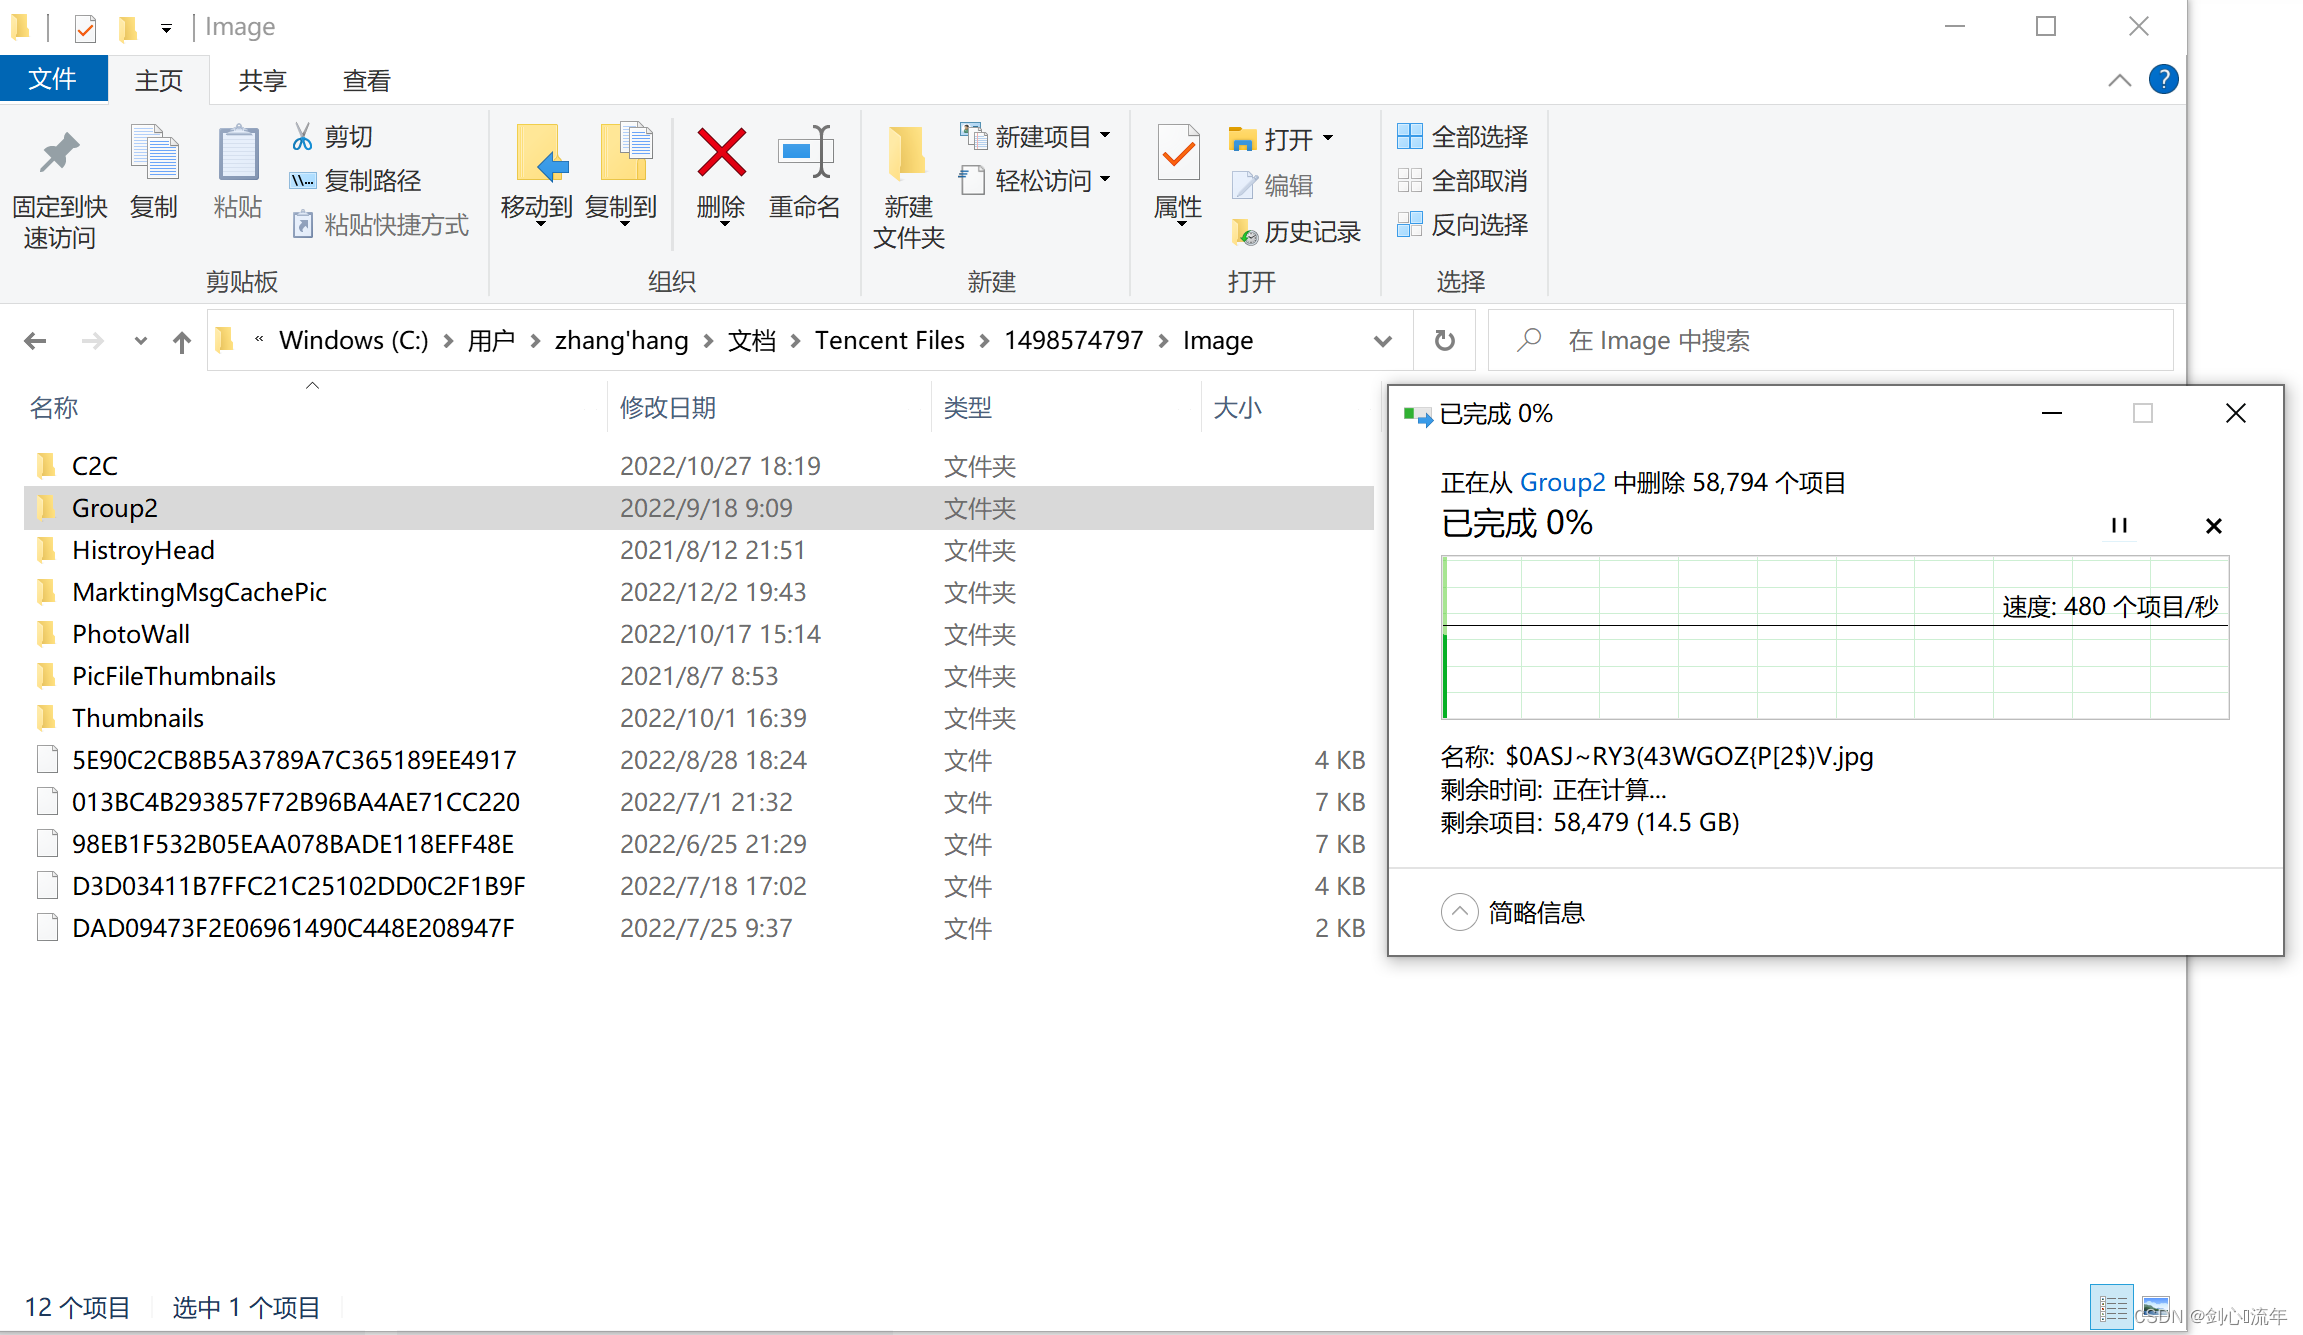
Task: Click the red Delete (删除) icon
Action: click(720, 154)
